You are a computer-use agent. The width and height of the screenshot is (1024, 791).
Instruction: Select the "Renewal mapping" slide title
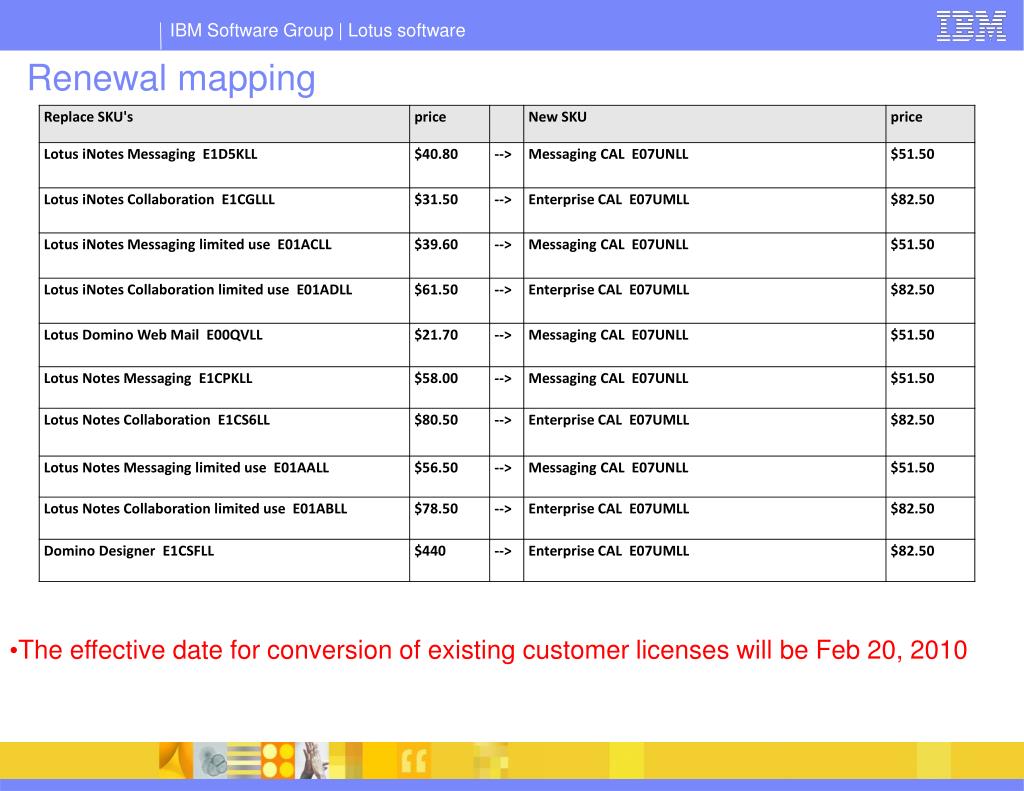172,78
